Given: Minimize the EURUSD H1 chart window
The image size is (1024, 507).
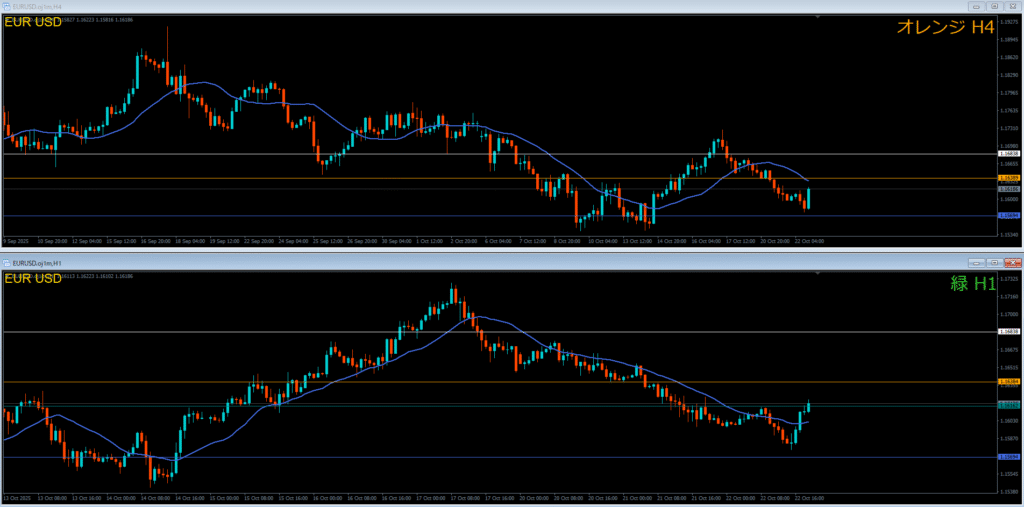Looking at the screenshot, I should pyautogui.click(x=975, y=262).
